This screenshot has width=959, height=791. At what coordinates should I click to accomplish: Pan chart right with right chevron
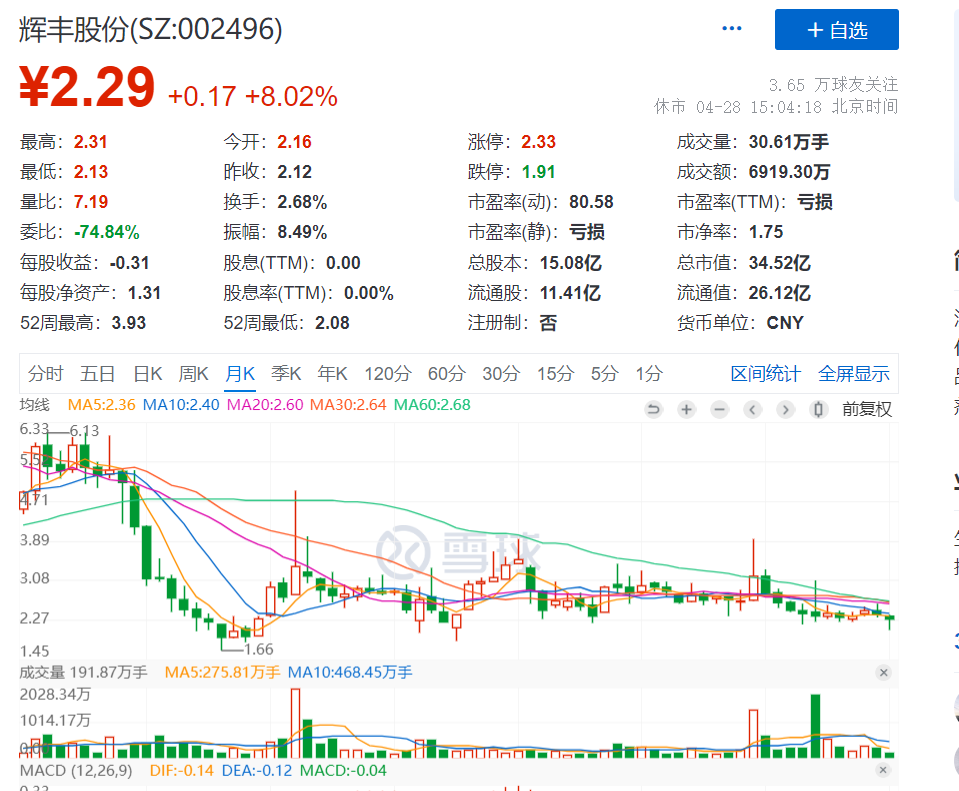point(785,409)
